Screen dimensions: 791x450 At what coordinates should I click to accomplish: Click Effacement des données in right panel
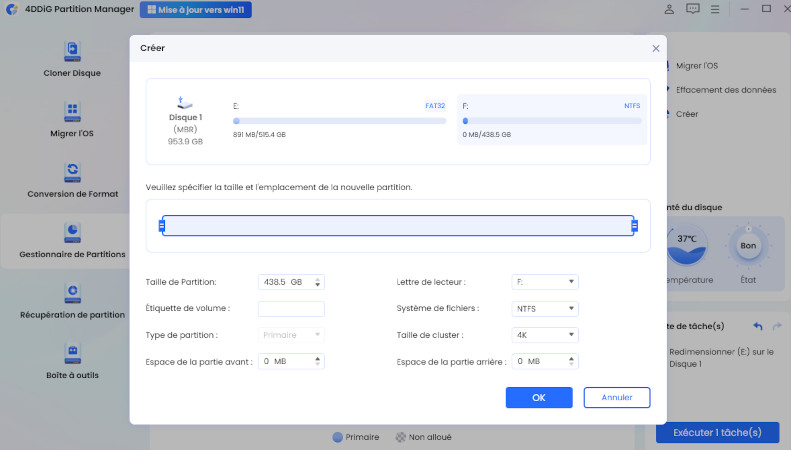pyautogui.click(x=726, y=90)
